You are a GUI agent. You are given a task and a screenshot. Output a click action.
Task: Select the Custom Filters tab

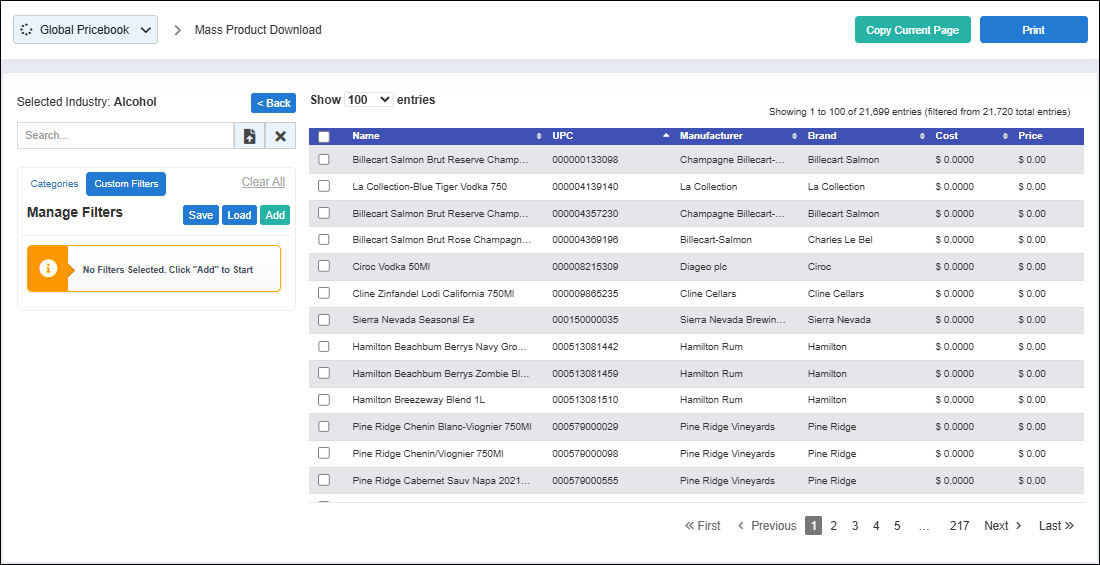[x=126, y=184]
